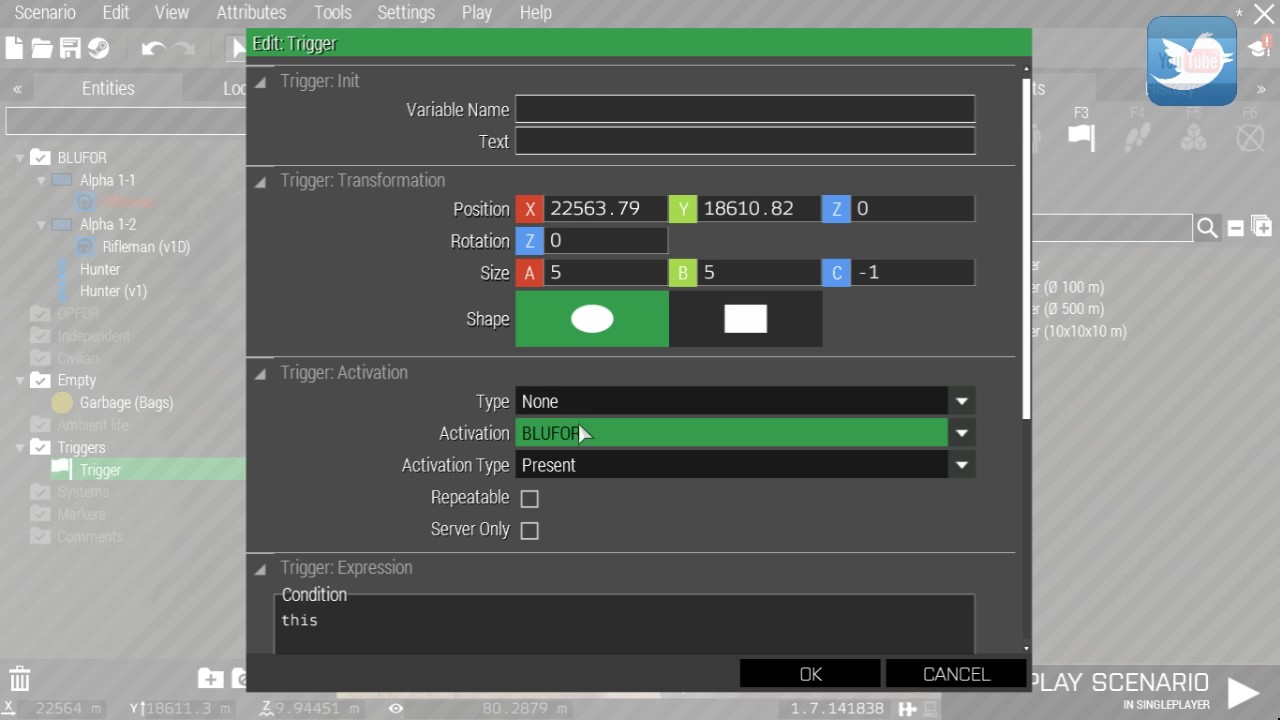This screenshot has height=720, width=1280.
Task: Collapse the BLUFOR tree node
Action: 20,158
